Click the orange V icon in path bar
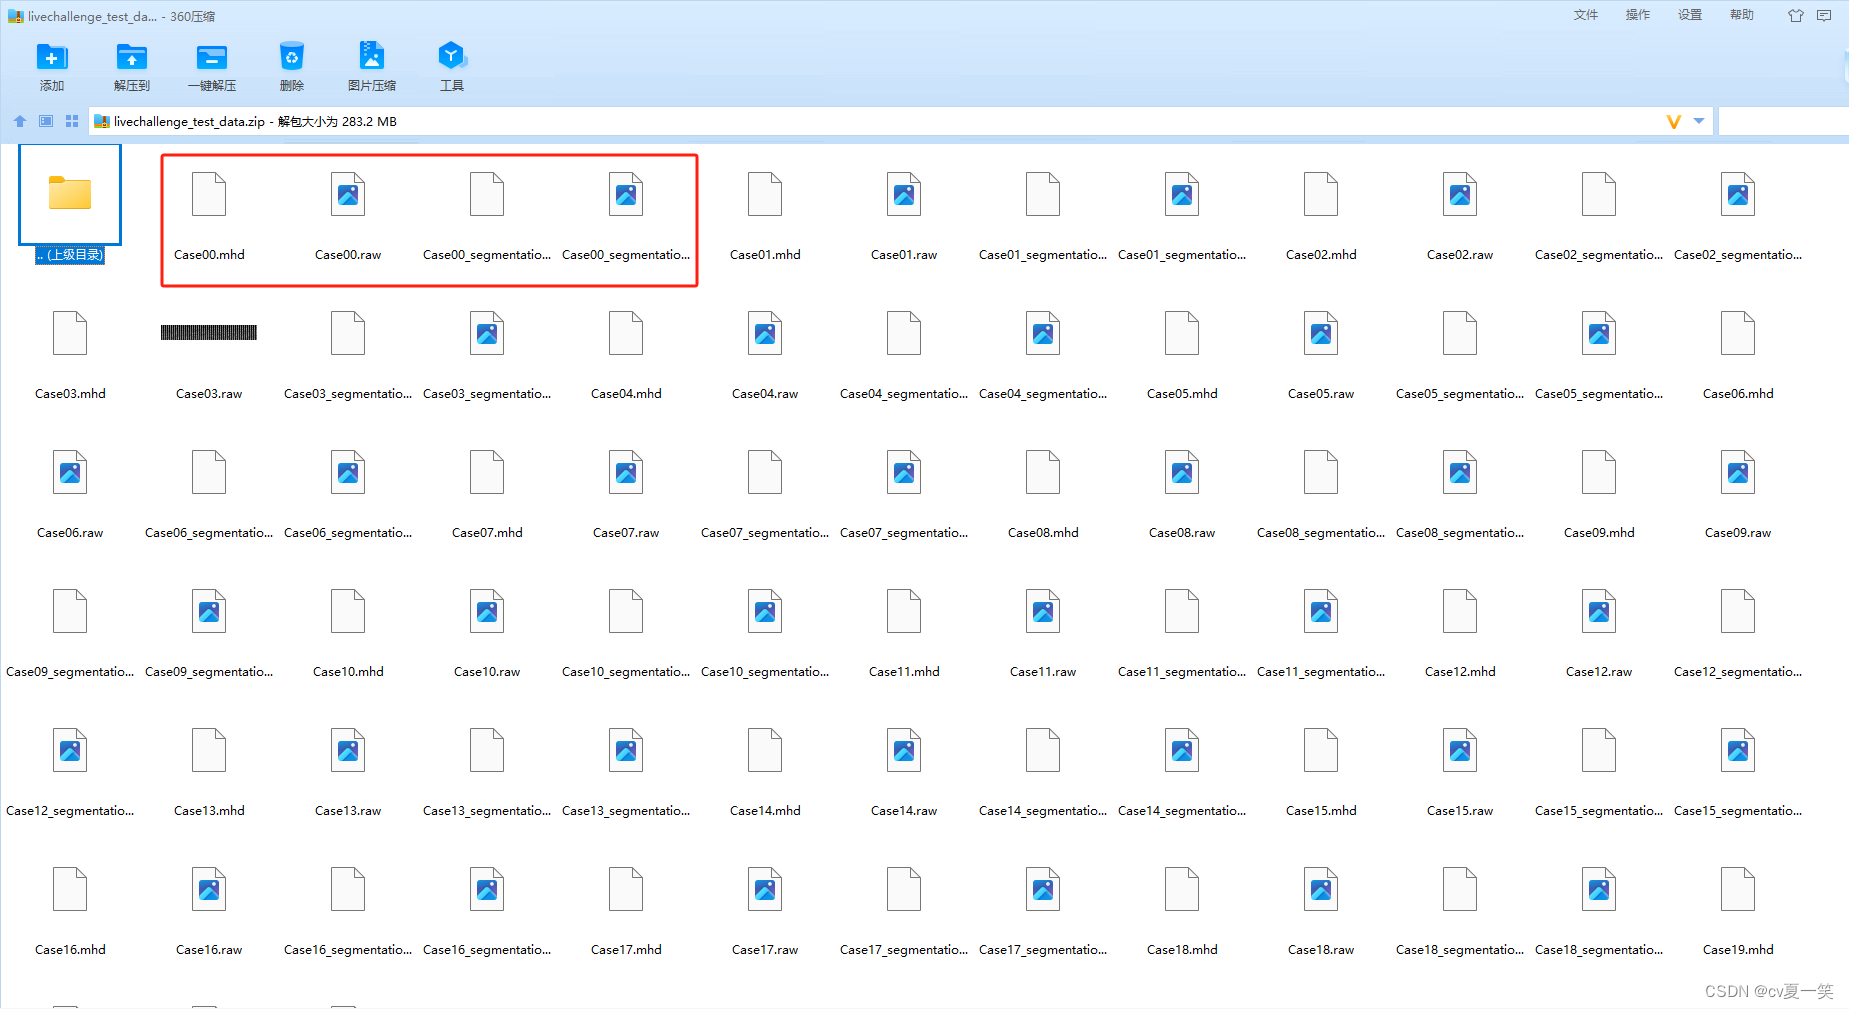 [x=1673, y=121]
